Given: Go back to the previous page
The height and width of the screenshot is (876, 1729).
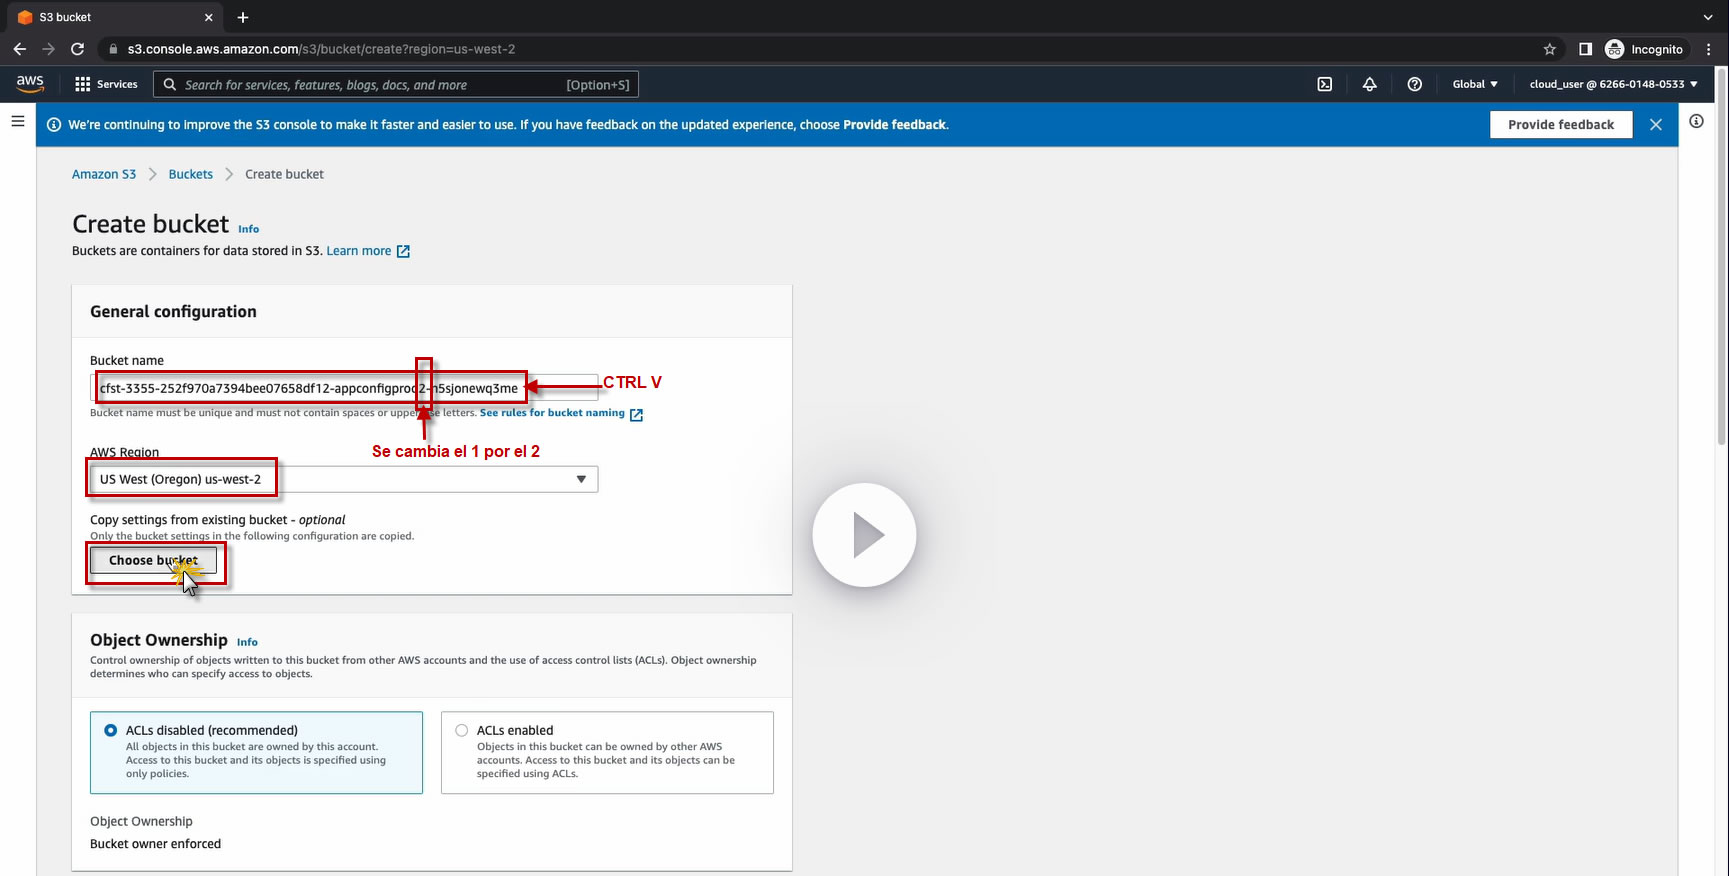Looking at the screenshot, I should [x=20, y=49].
